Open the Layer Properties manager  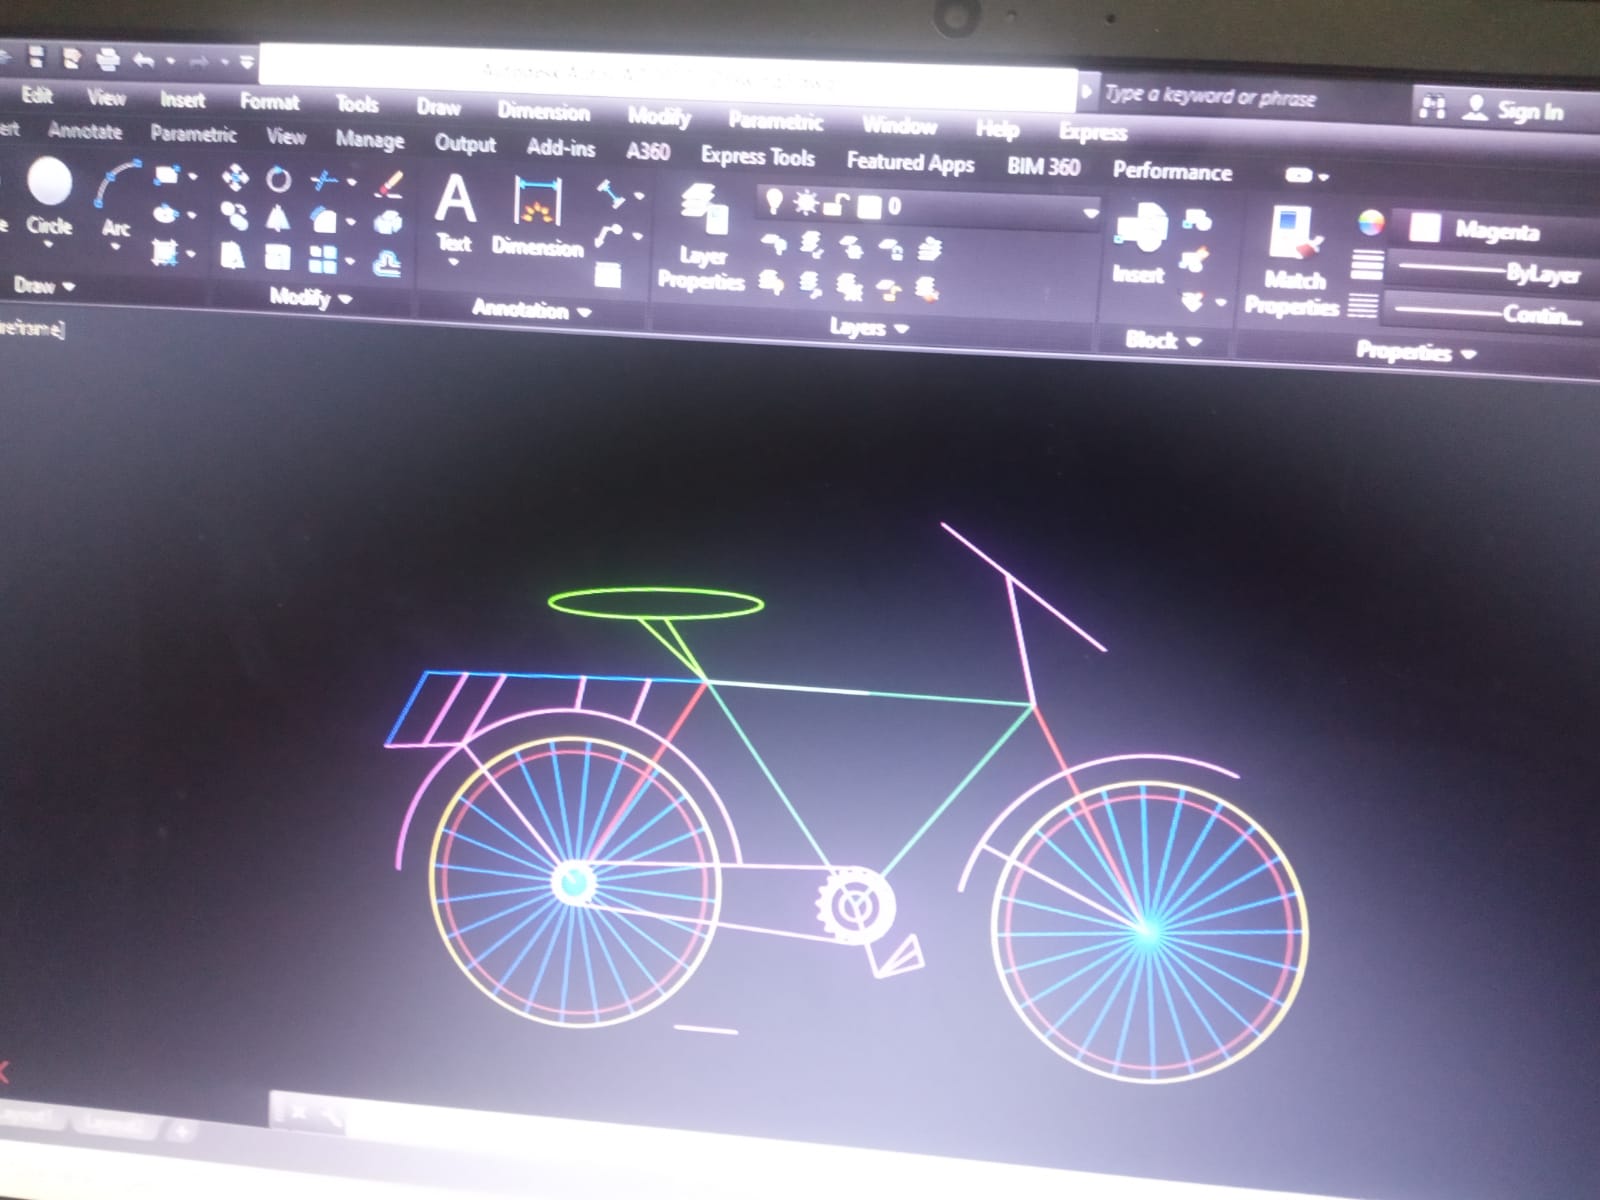click(x=702, y=238)
